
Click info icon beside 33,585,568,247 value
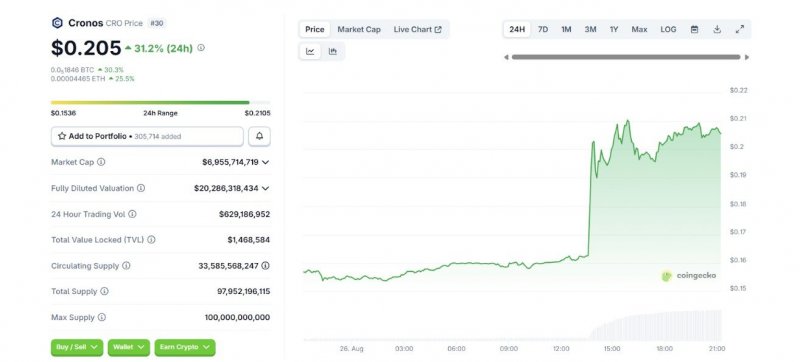pos(265,266)
